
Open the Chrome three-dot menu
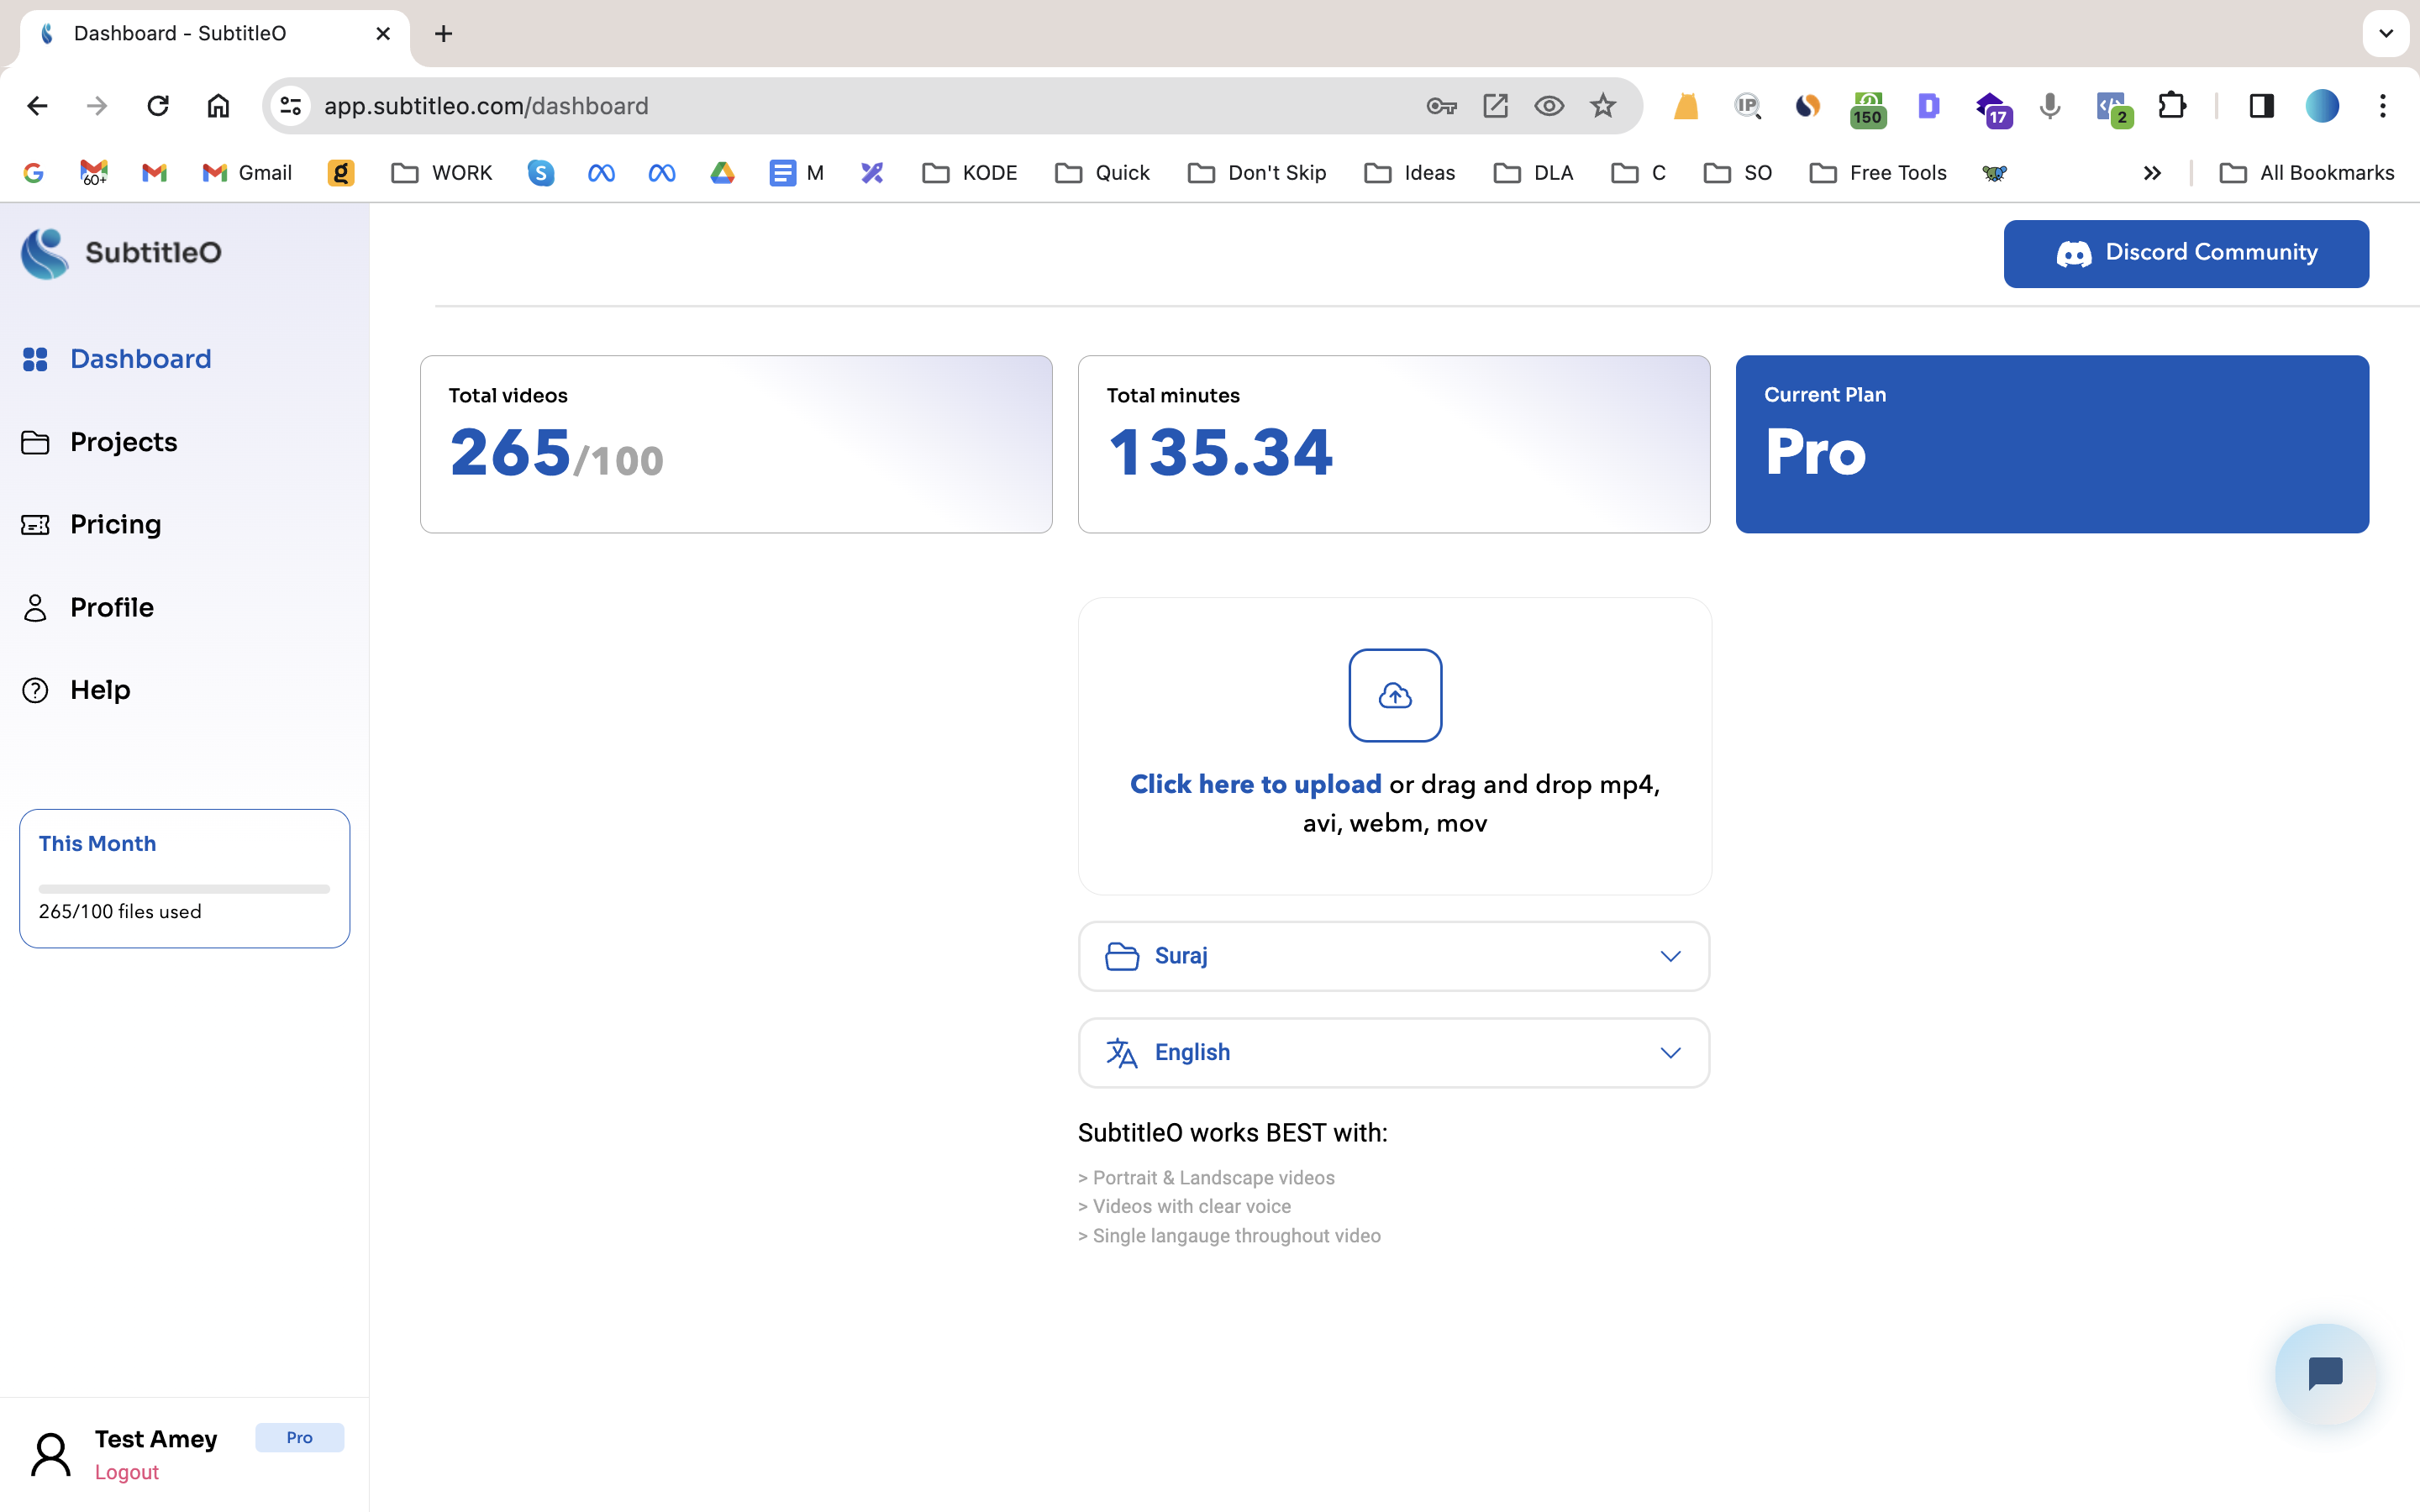(2383, 106)
